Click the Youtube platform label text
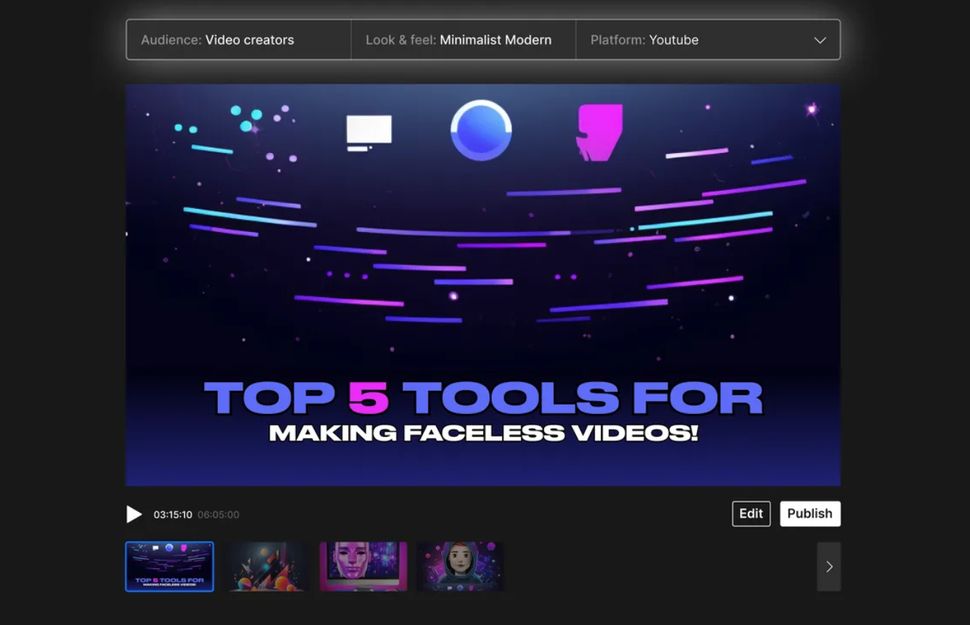The width and height of the screenshot is (970, 625). (x=674, y=40)
